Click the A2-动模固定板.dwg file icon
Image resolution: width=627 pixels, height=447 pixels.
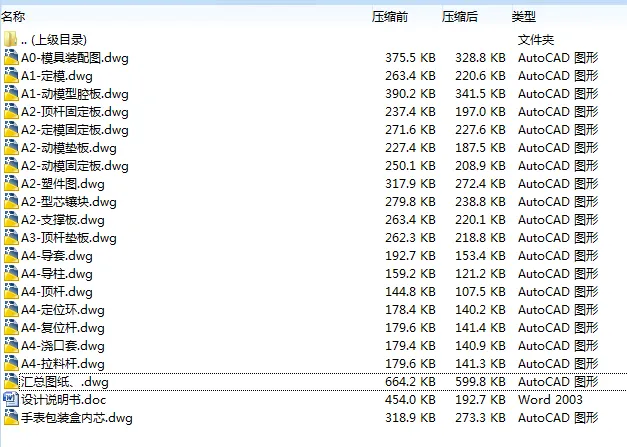(x=11, y=166)
